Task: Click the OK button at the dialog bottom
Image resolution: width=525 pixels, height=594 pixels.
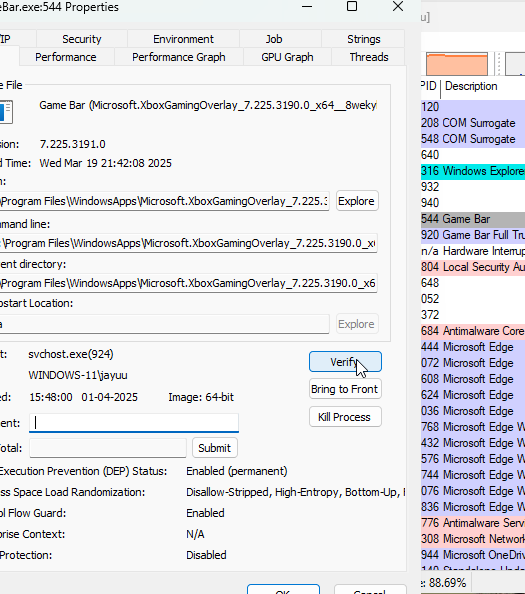Action: (x=283, y=589)
